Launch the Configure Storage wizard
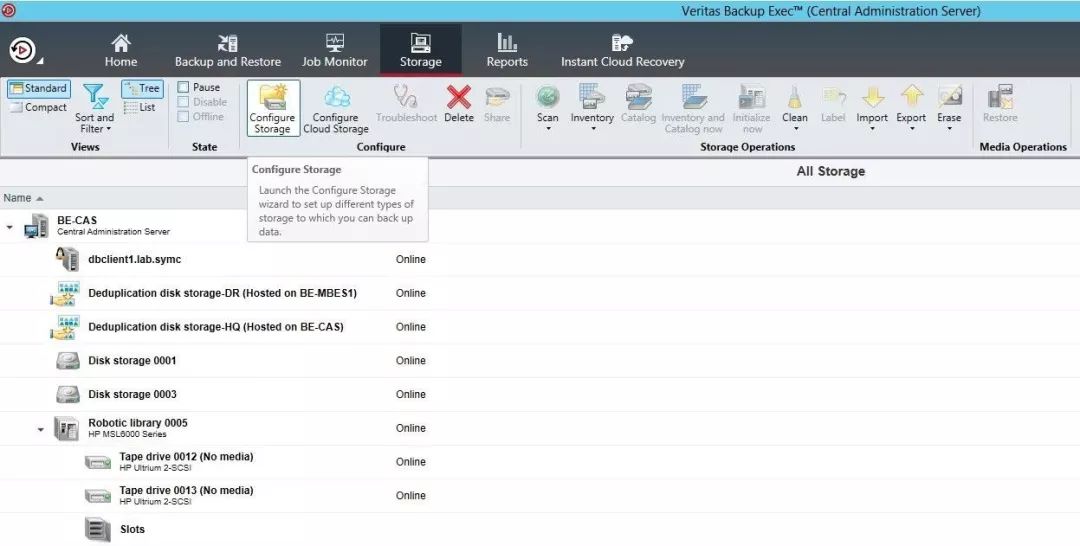 273,108
